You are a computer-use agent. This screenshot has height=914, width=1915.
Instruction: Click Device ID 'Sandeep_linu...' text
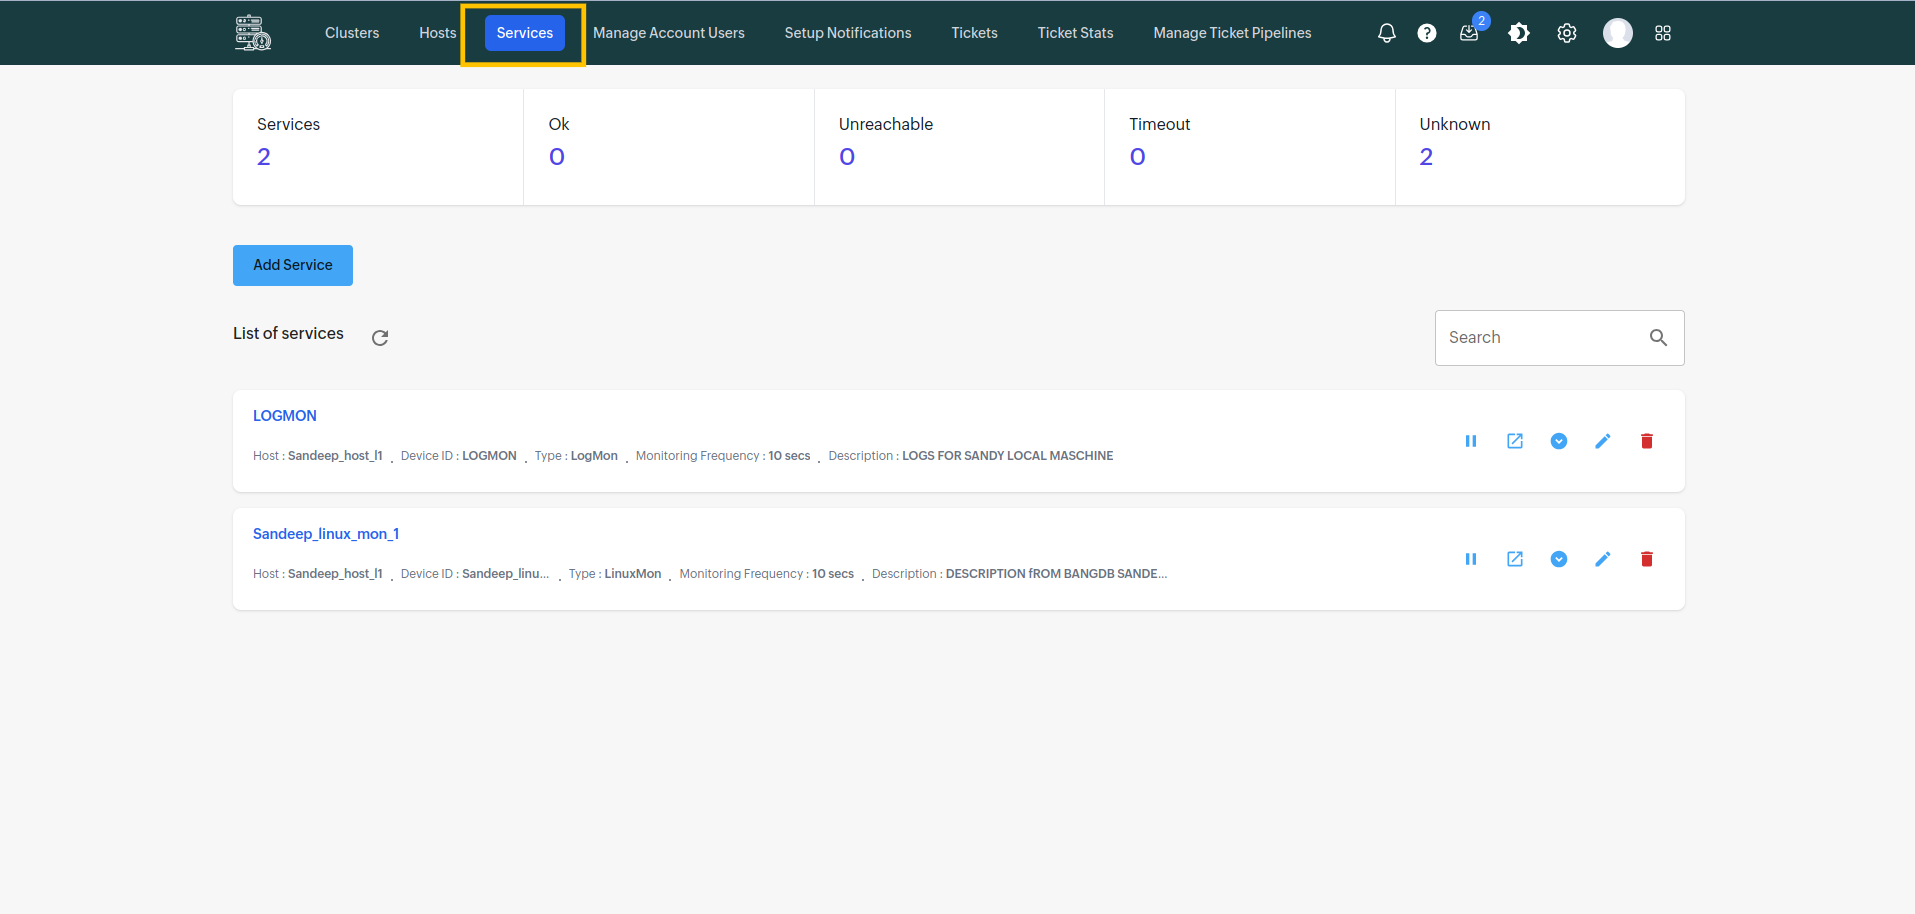(x=506, y=574)
